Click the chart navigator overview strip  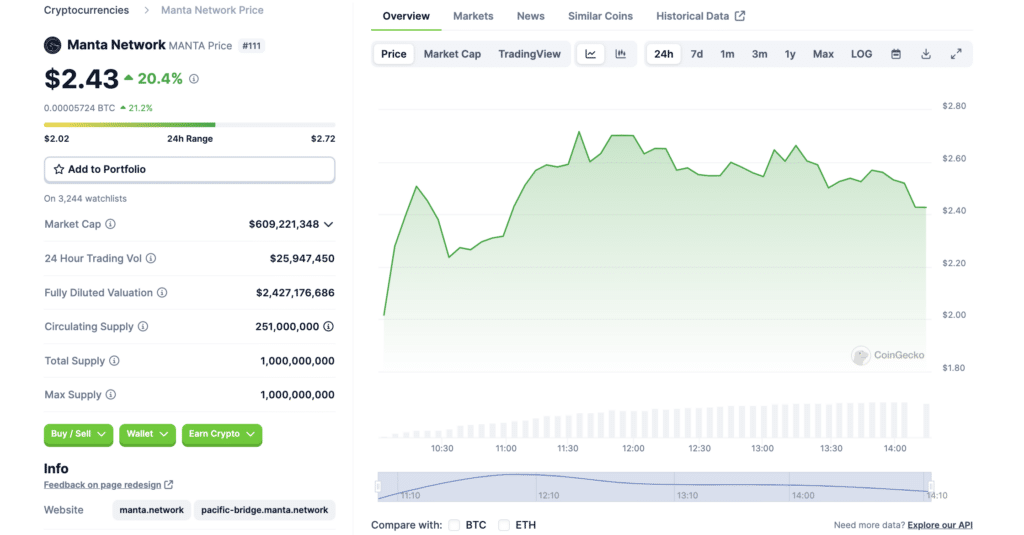(654, 487)
